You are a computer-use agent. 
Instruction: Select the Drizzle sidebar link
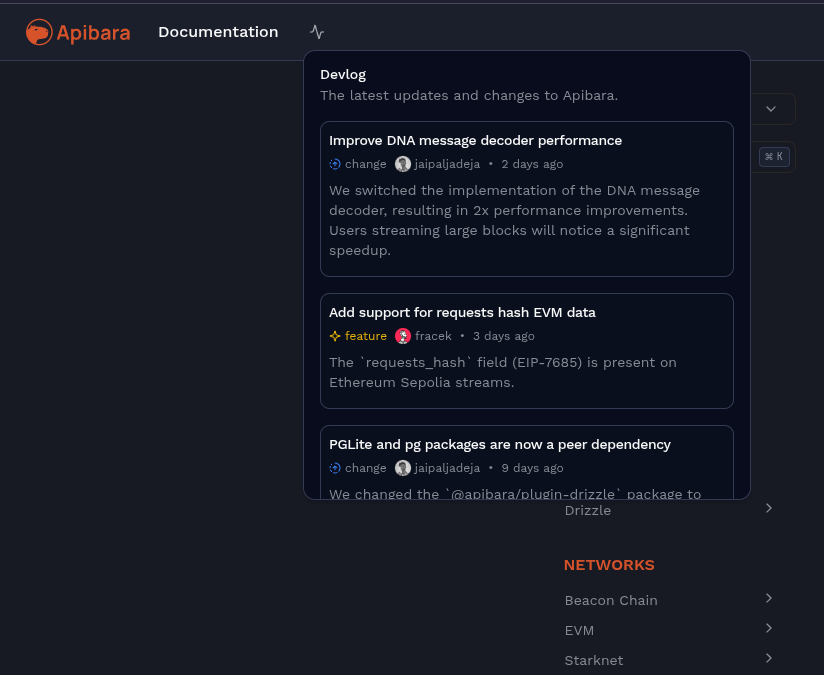pyautogui.click(x=588, y=510)
